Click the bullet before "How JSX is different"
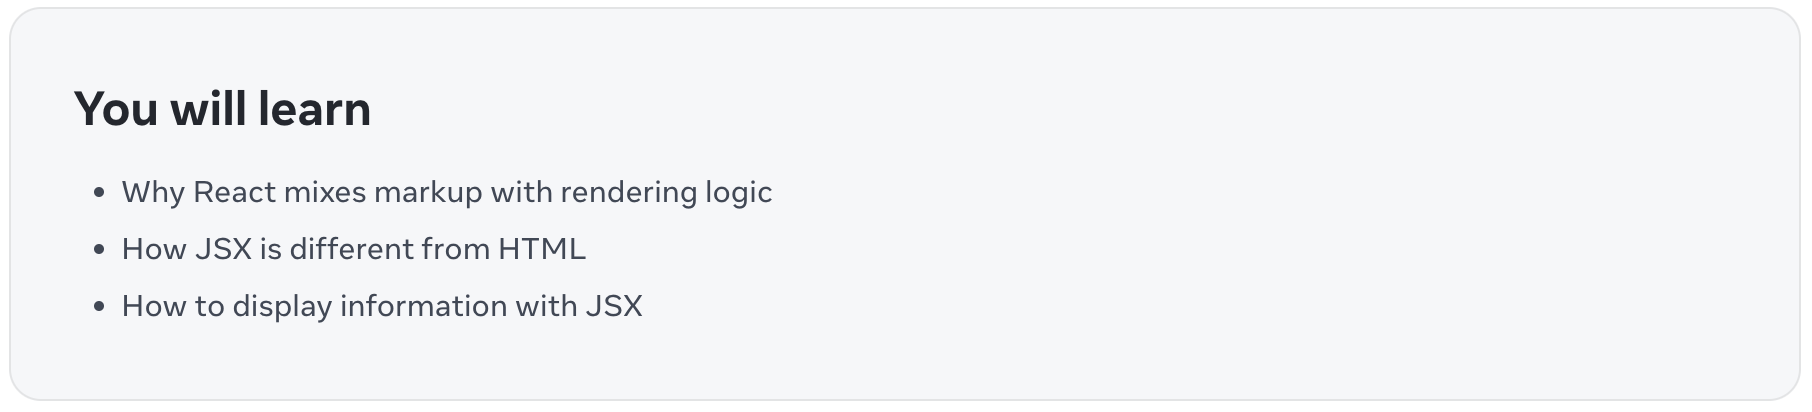Screen dimensions: 1812x412 pyautogui.click(x=99, y=249)
